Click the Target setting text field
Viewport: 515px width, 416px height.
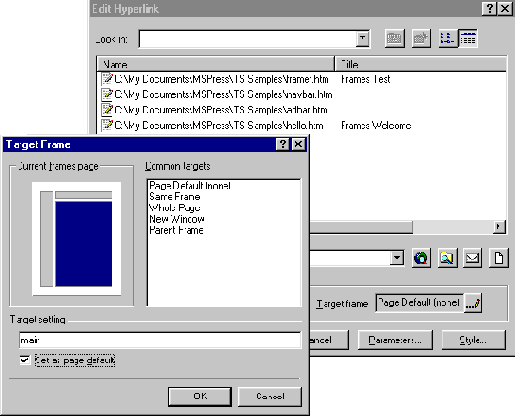160,340
